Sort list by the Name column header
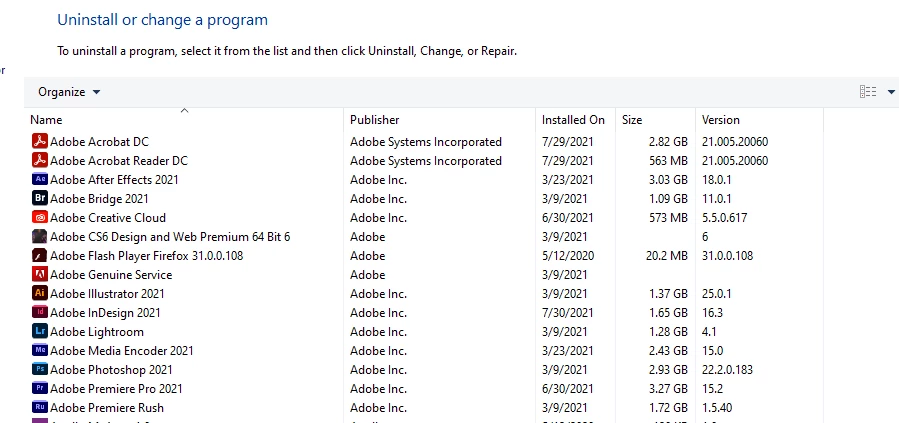The height and width of the screenshot is (423, 899). [46, 120]
